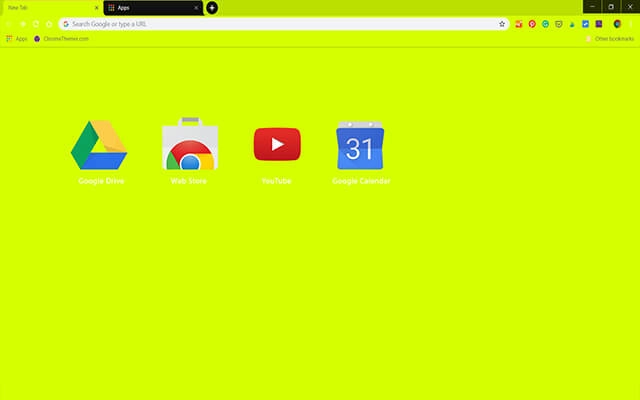Open a new tab with the plus button
Screen dimensions: 640x400
pyautogui.click(x=212, y=8)
